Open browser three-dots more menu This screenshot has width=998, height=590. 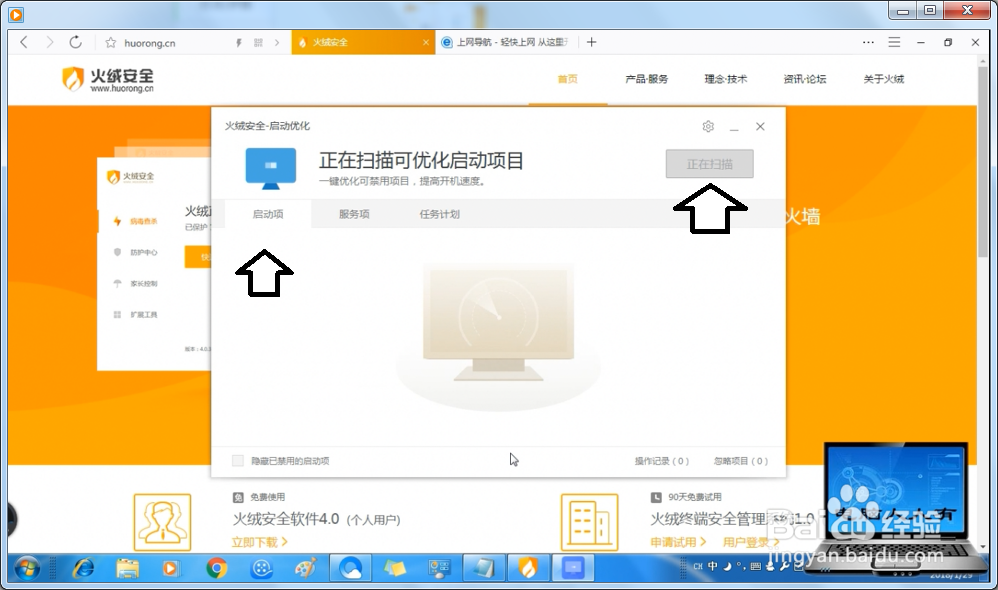(x=868, y=42)
